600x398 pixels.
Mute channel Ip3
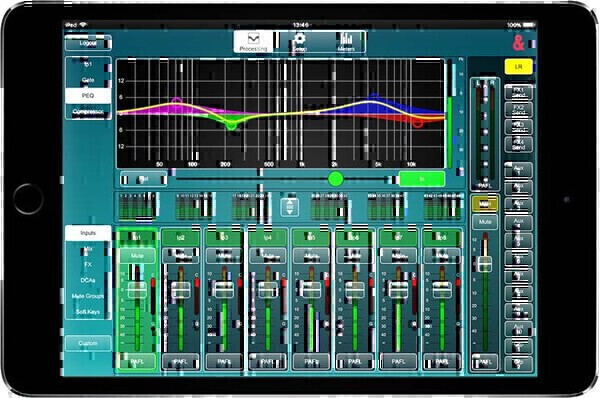(224, 255)
